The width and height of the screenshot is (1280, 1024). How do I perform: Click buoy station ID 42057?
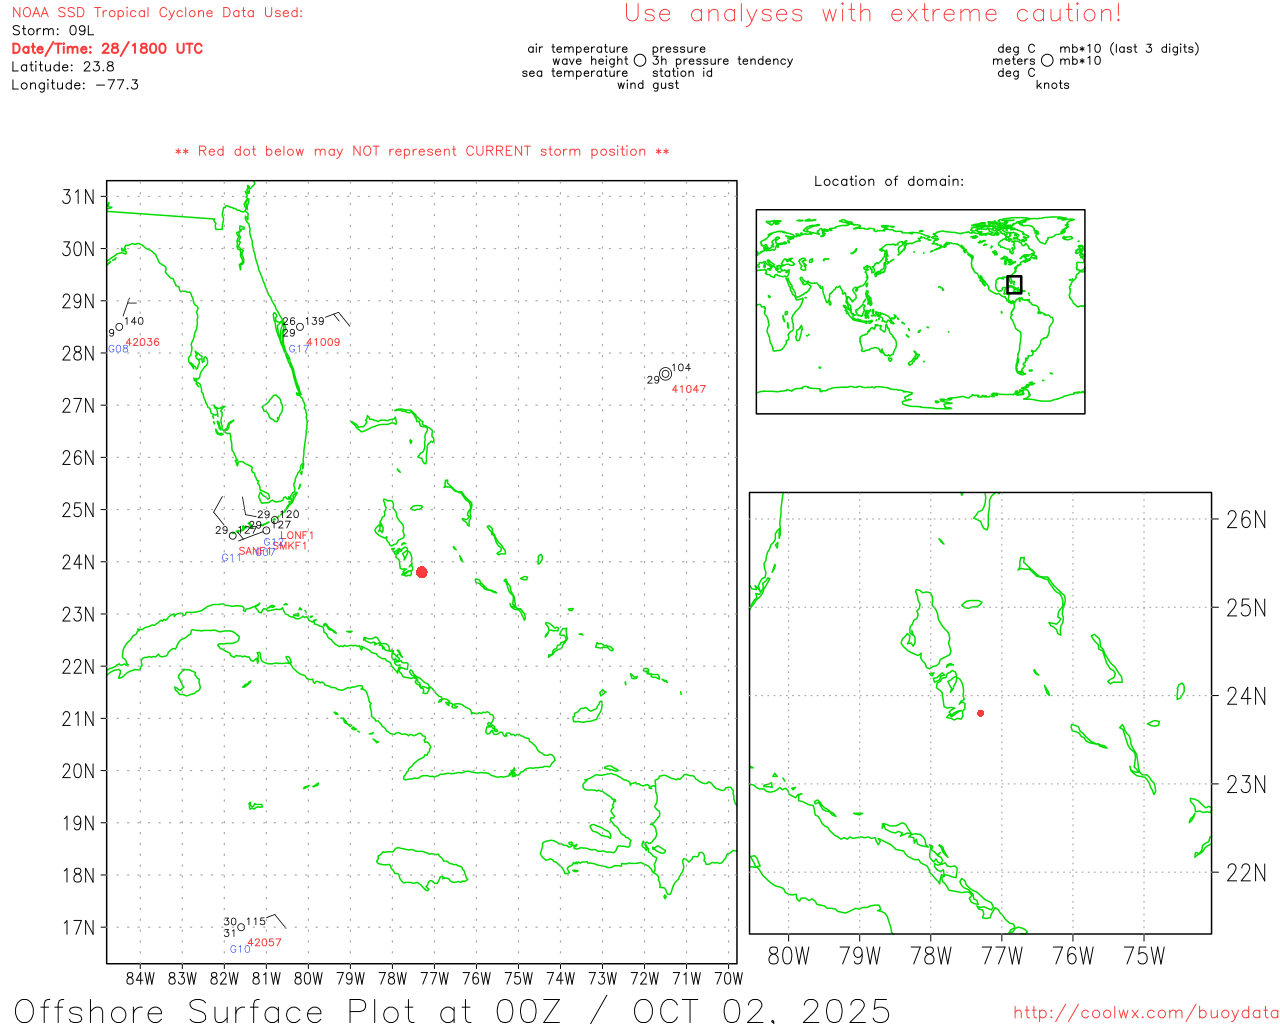coord(264,942)
